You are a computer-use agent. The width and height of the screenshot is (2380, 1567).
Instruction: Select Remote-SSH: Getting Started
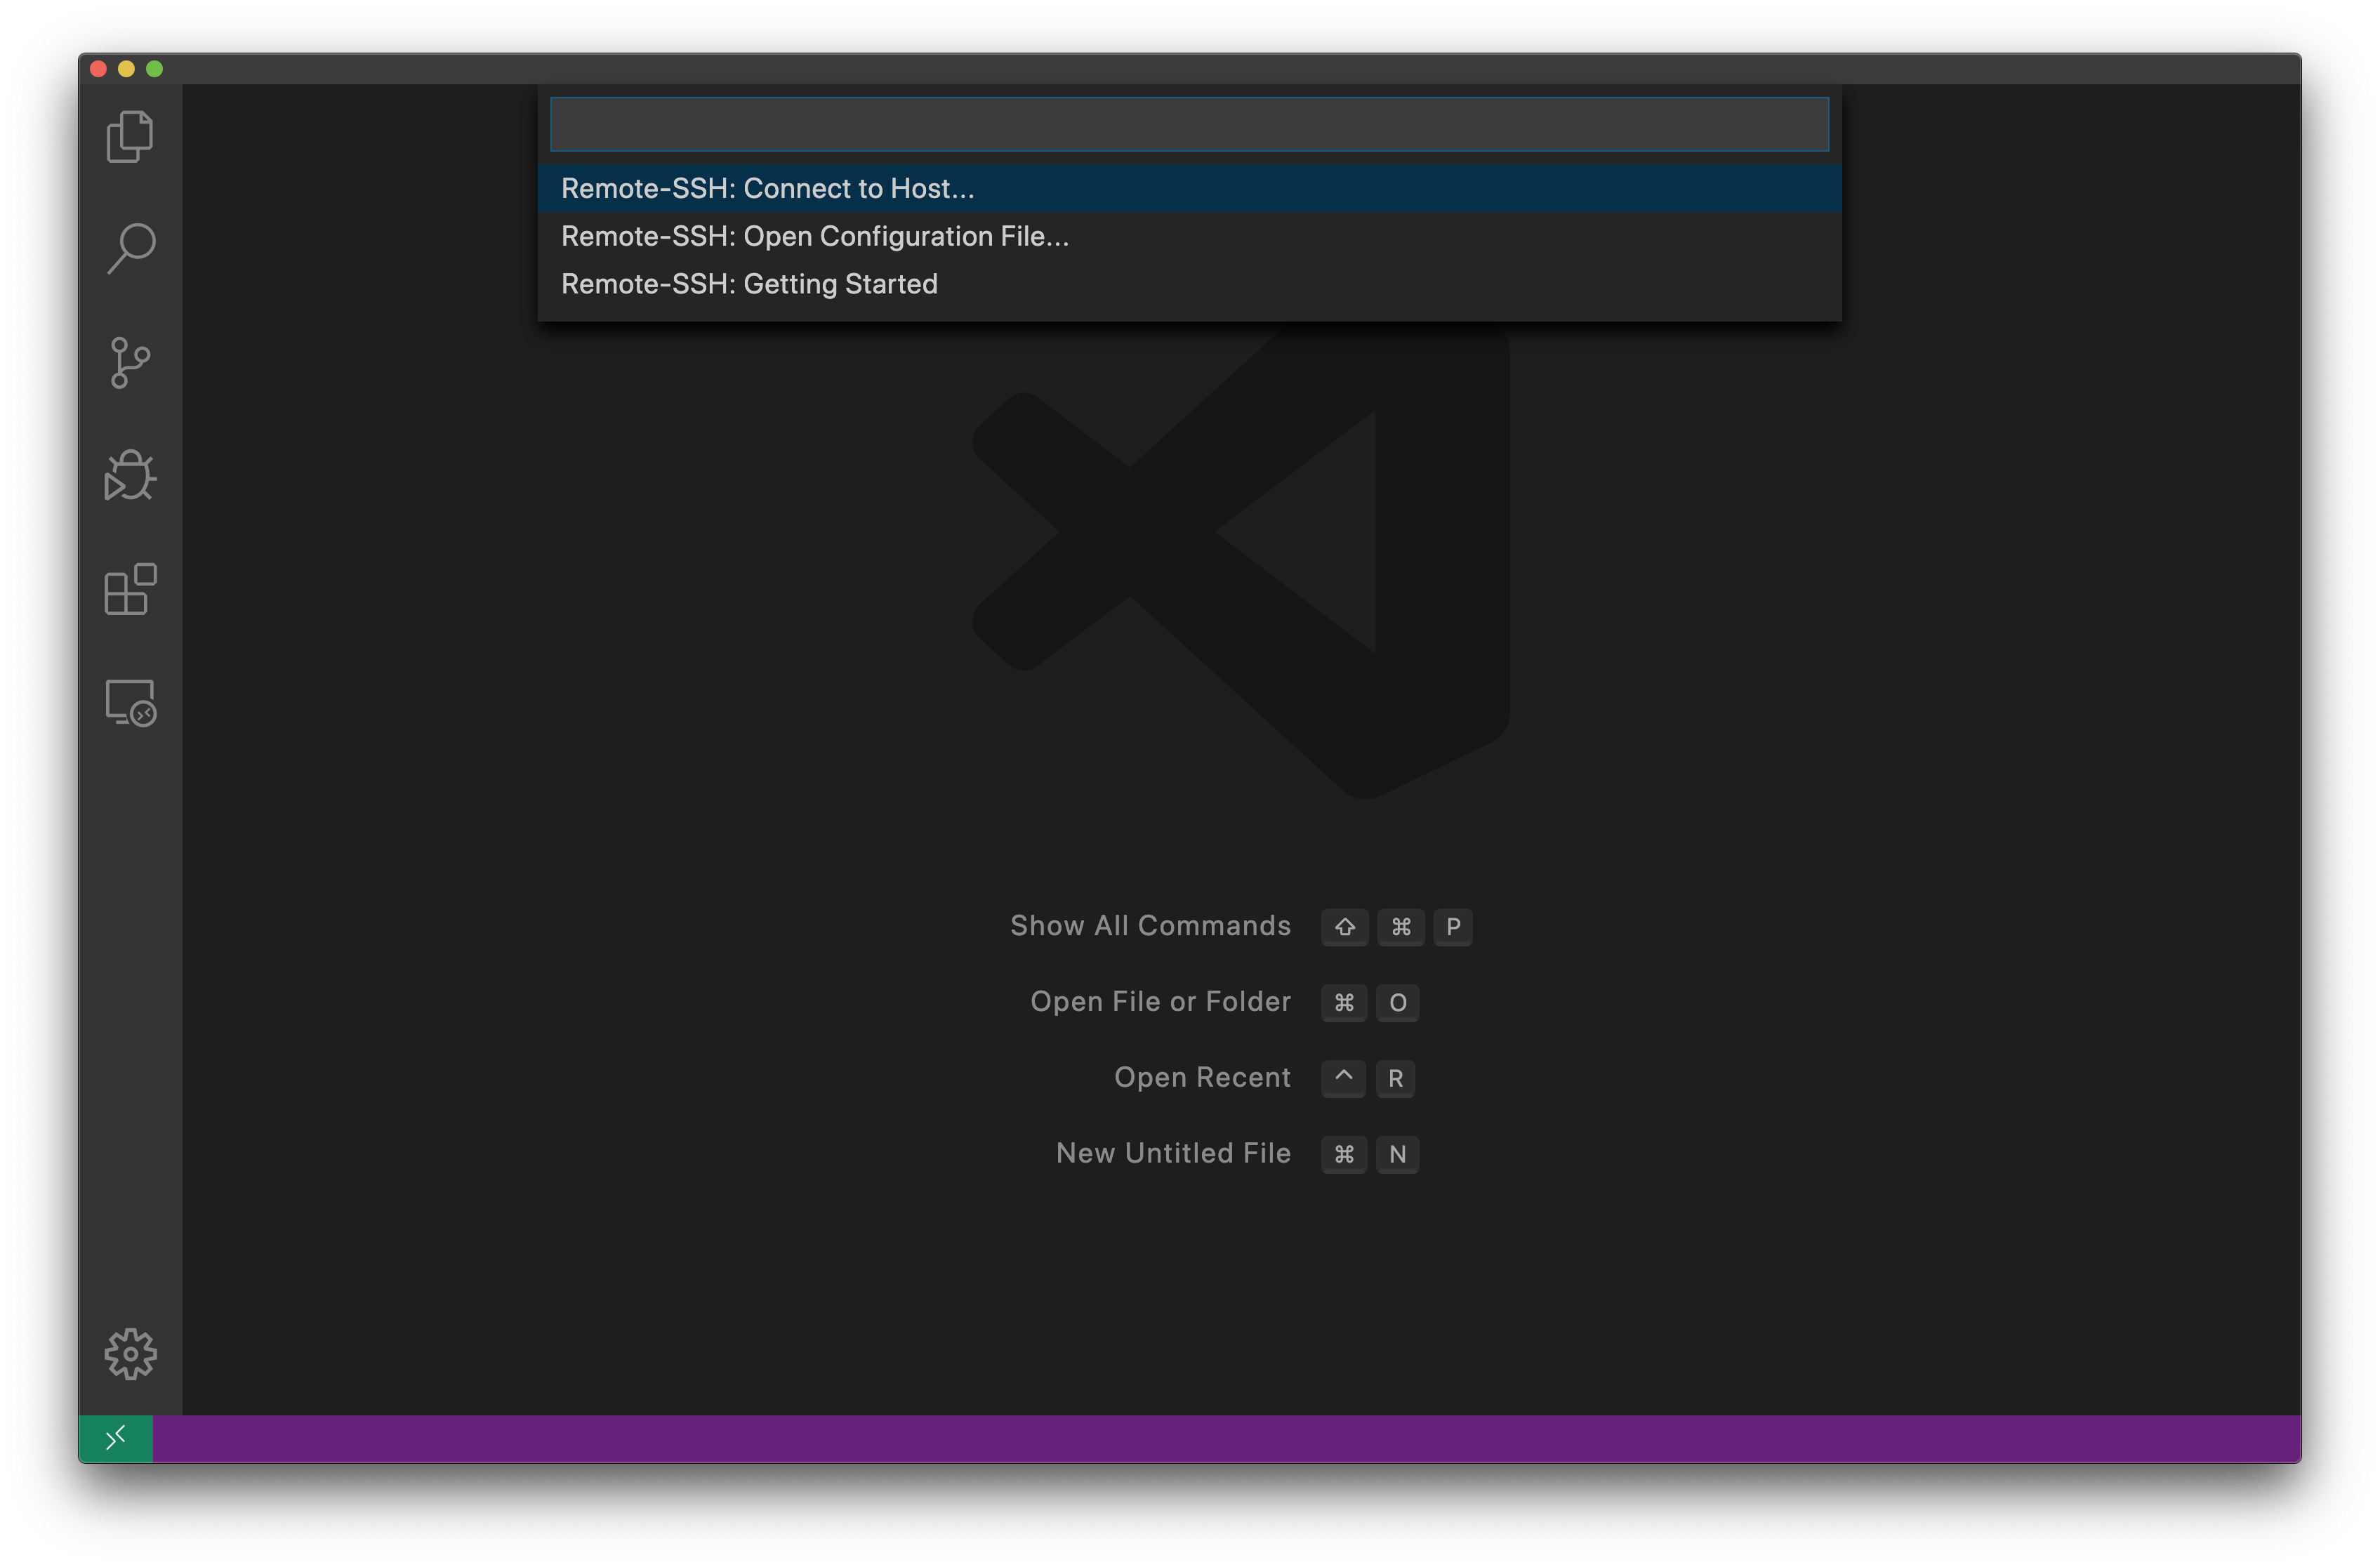pos(749,284)
